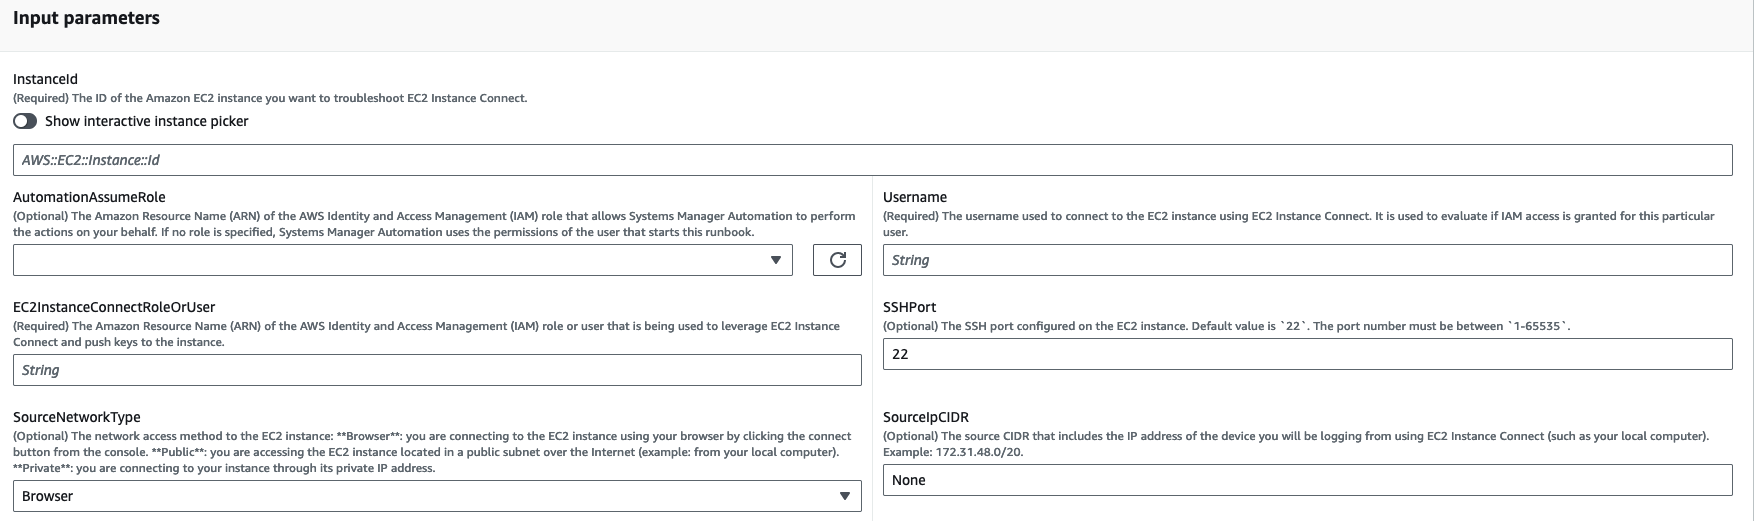Select the EC2InstanceConnectRoleOrUser String input box
Image resolution: width=1754 pixels, height=521 pixels.
[x=436, y=370]
